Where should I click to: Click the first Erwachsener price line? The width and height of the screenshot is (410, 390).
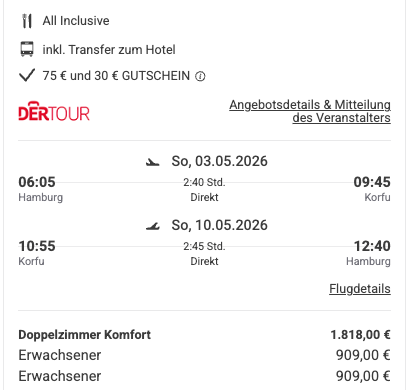[x=204, y=355]
